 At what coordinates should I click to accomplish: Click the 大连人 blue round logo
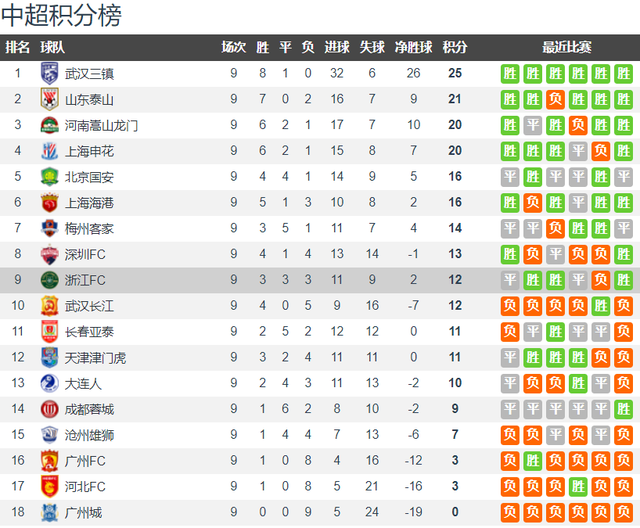point(49,383)
